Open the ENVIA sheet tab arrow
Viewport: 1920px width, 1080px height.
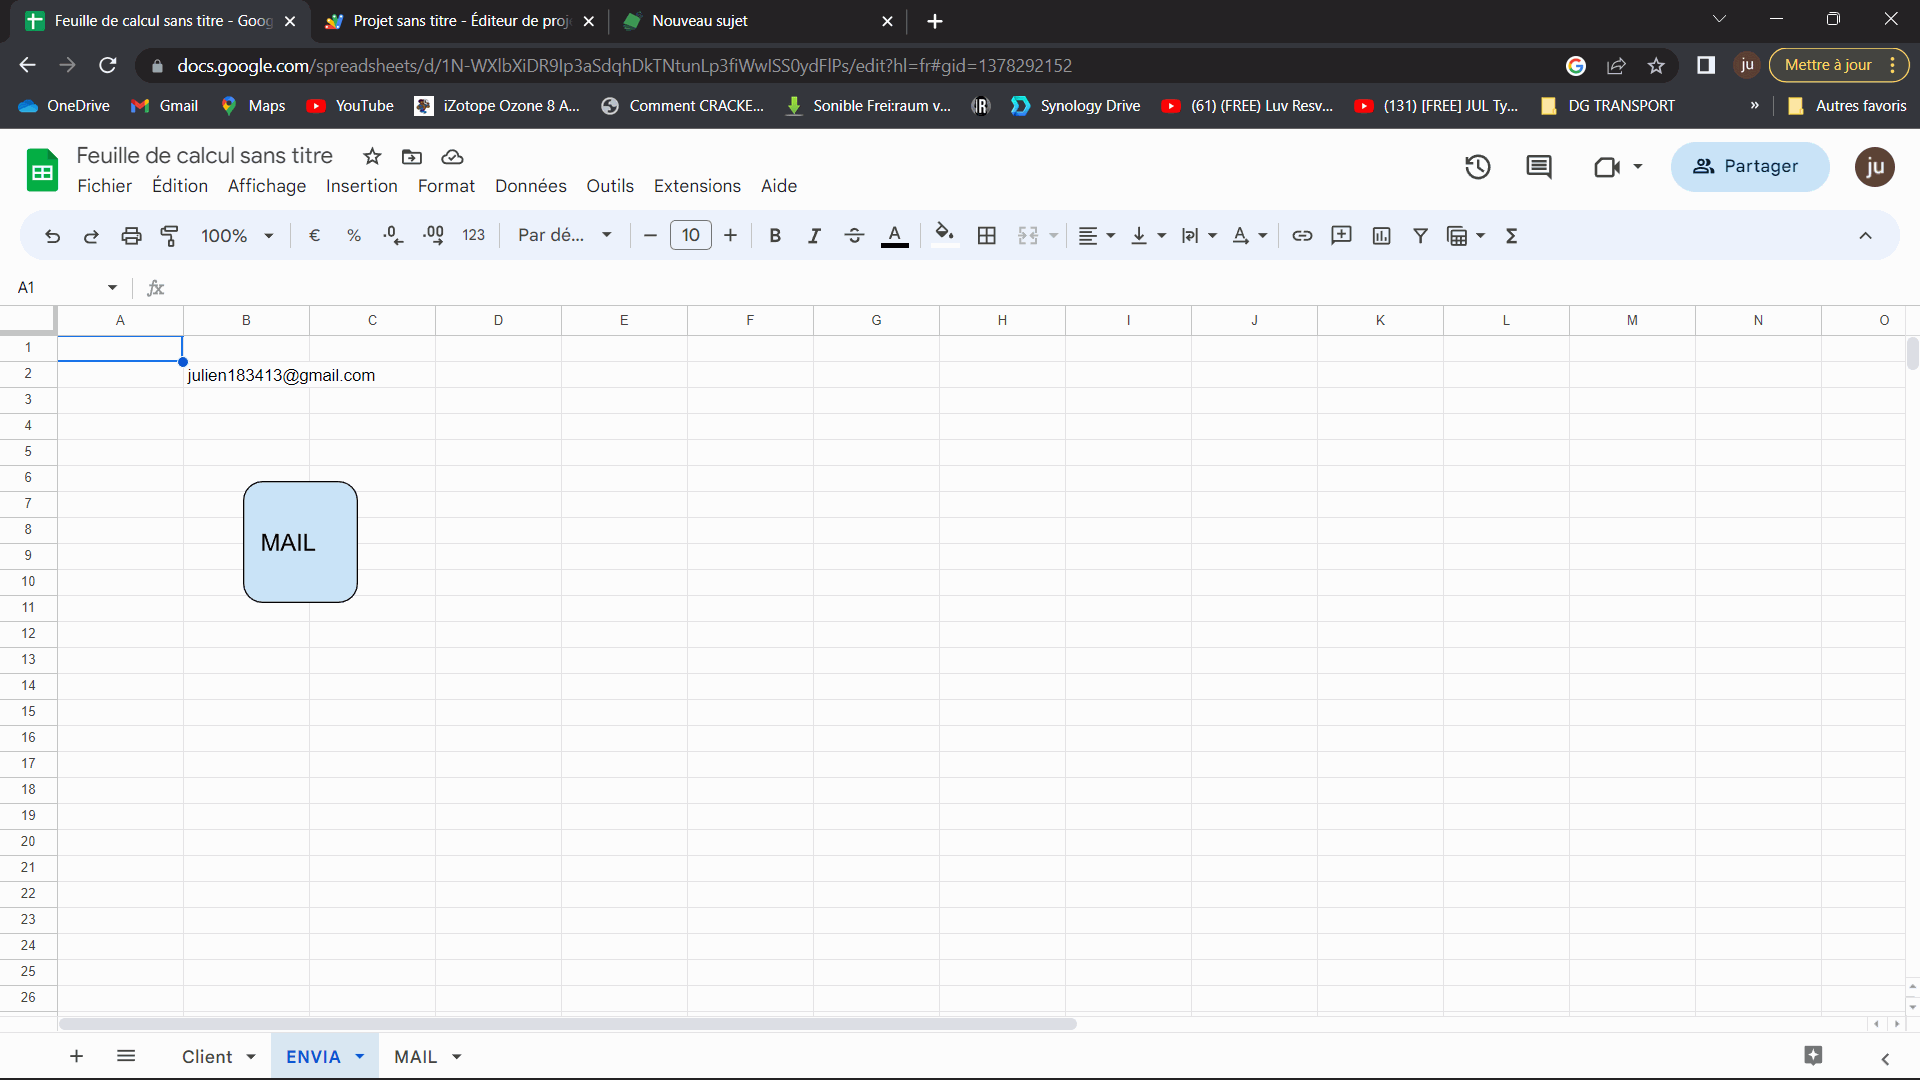360,1057
